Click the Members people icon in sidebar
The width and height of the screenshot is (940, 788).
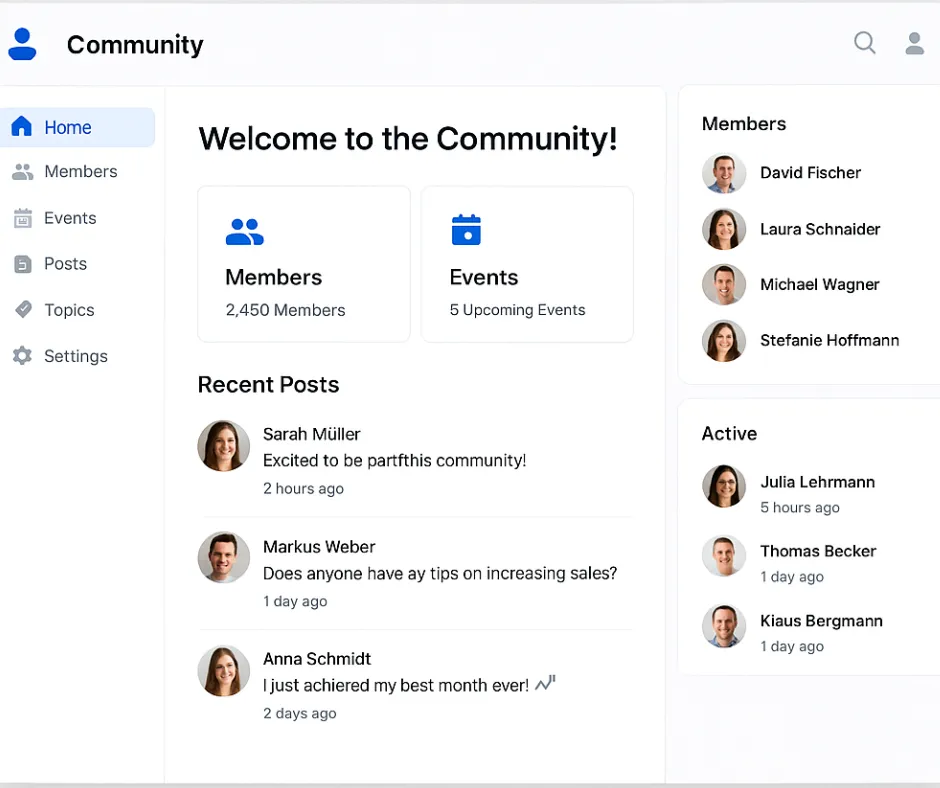pos(23,172)
